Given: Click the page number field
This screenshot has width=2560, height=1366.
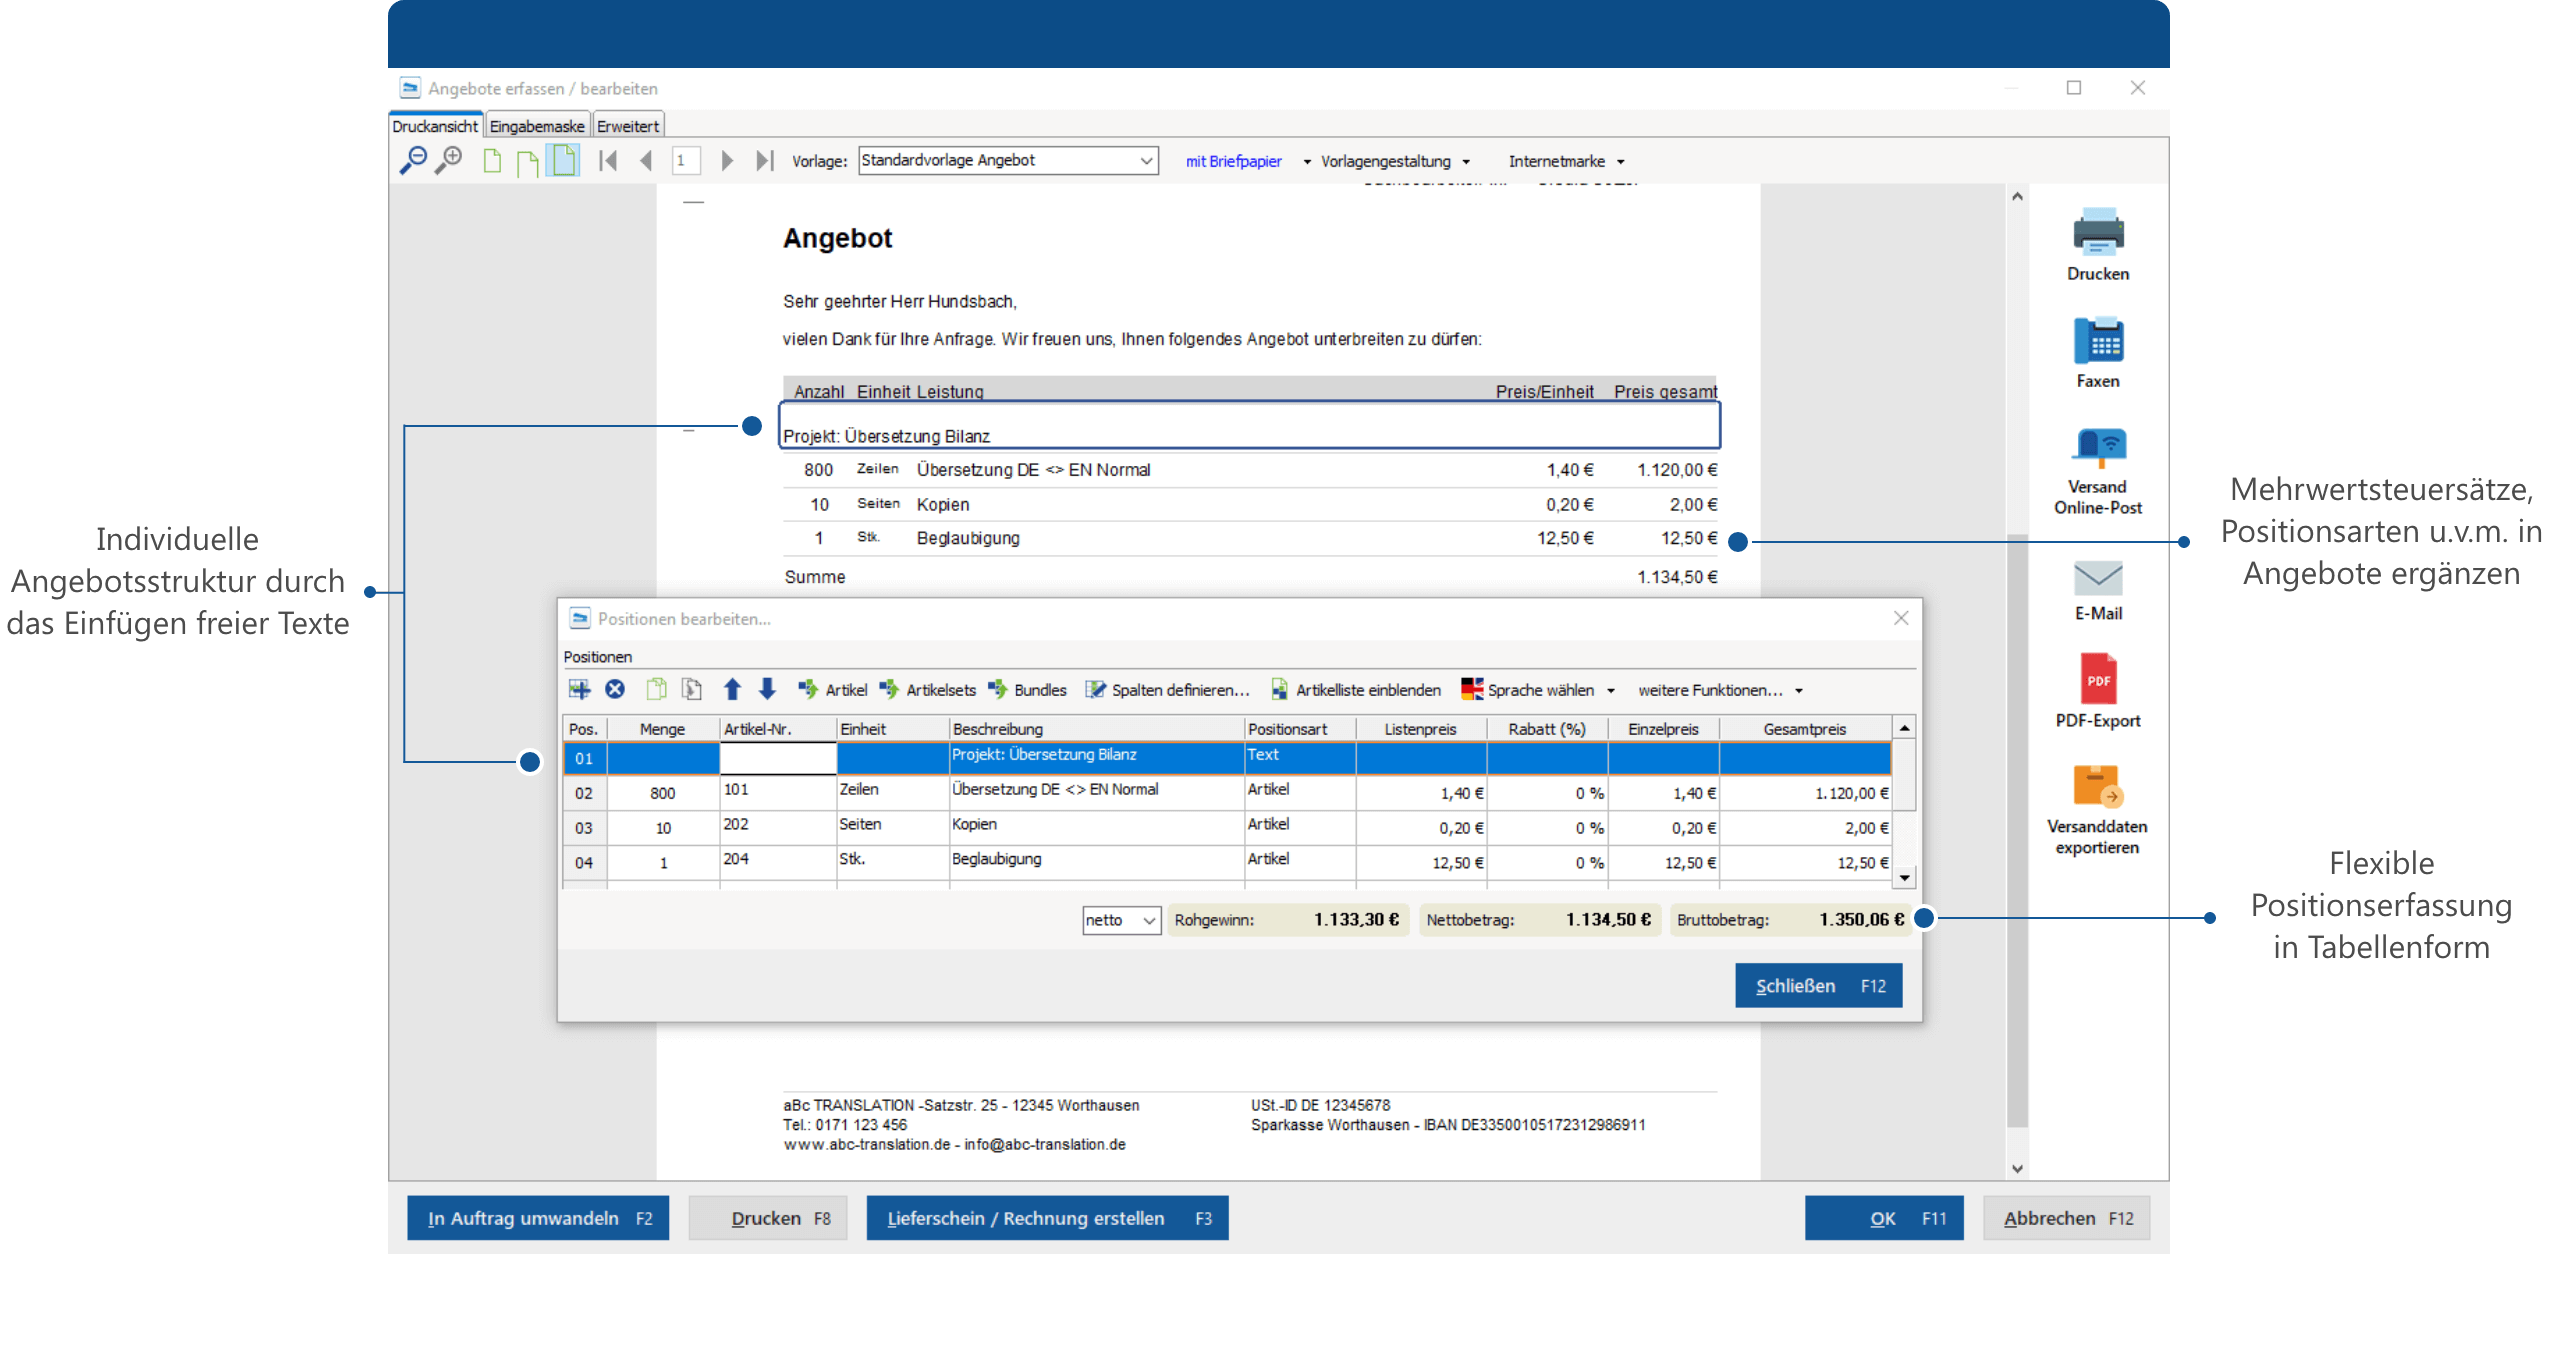Looking at the screenshot, I should point(686,160).
